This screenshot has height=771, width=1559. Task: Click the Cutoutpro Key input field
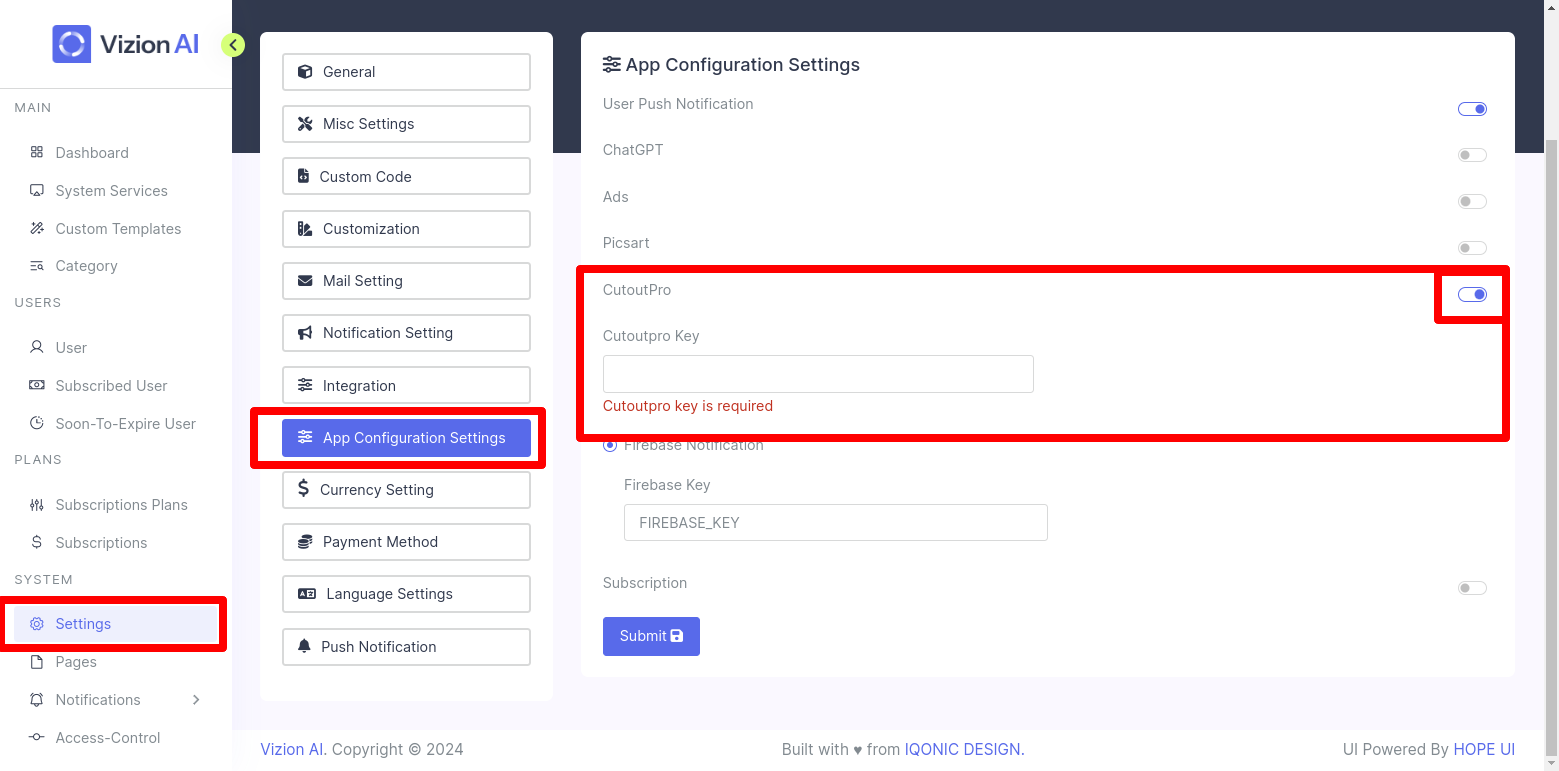(x=818, y=374)
